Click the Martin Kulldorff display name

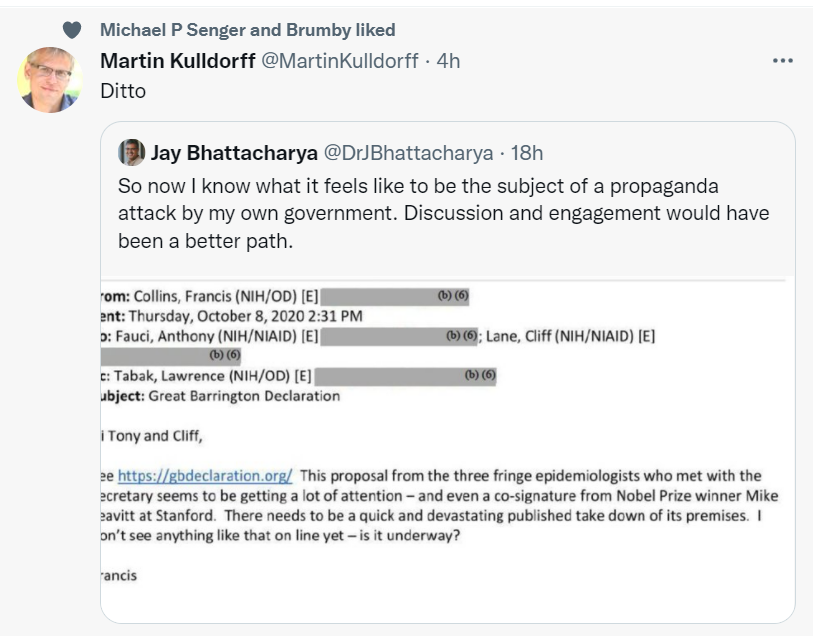[178, 61]
